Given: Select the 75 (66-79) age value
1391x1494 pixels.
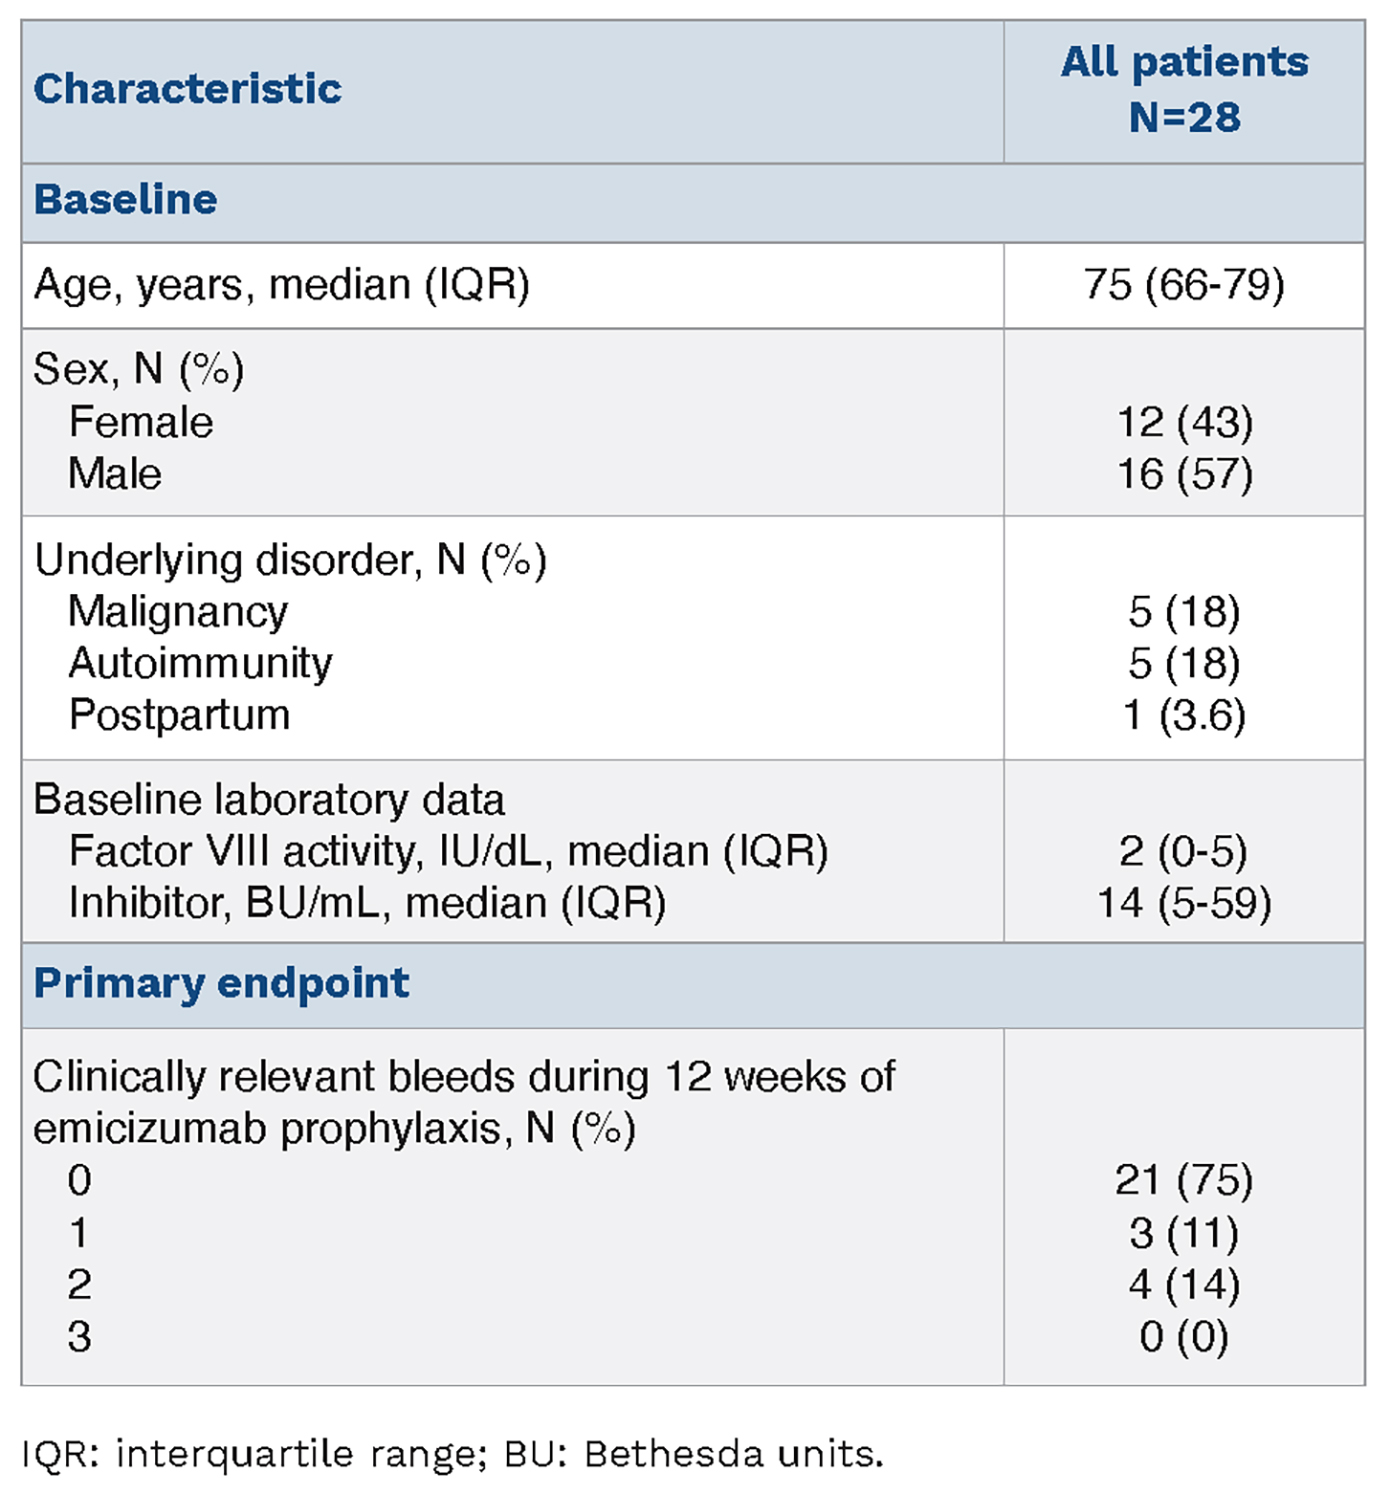Looking at the screenshot, I should point(1184,285).
